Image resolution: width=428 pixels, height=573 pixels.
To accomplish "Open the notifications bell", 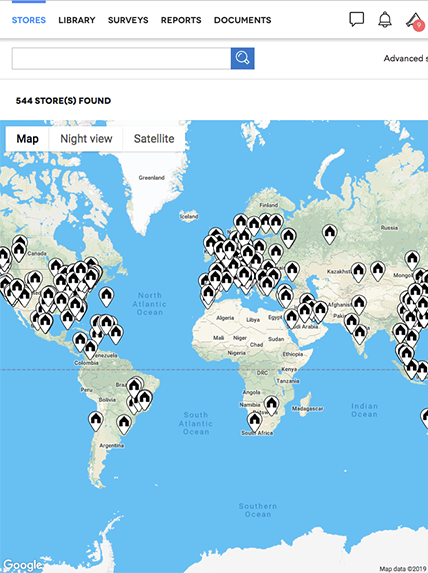I will pyautogui.click(x=385, y=19).
